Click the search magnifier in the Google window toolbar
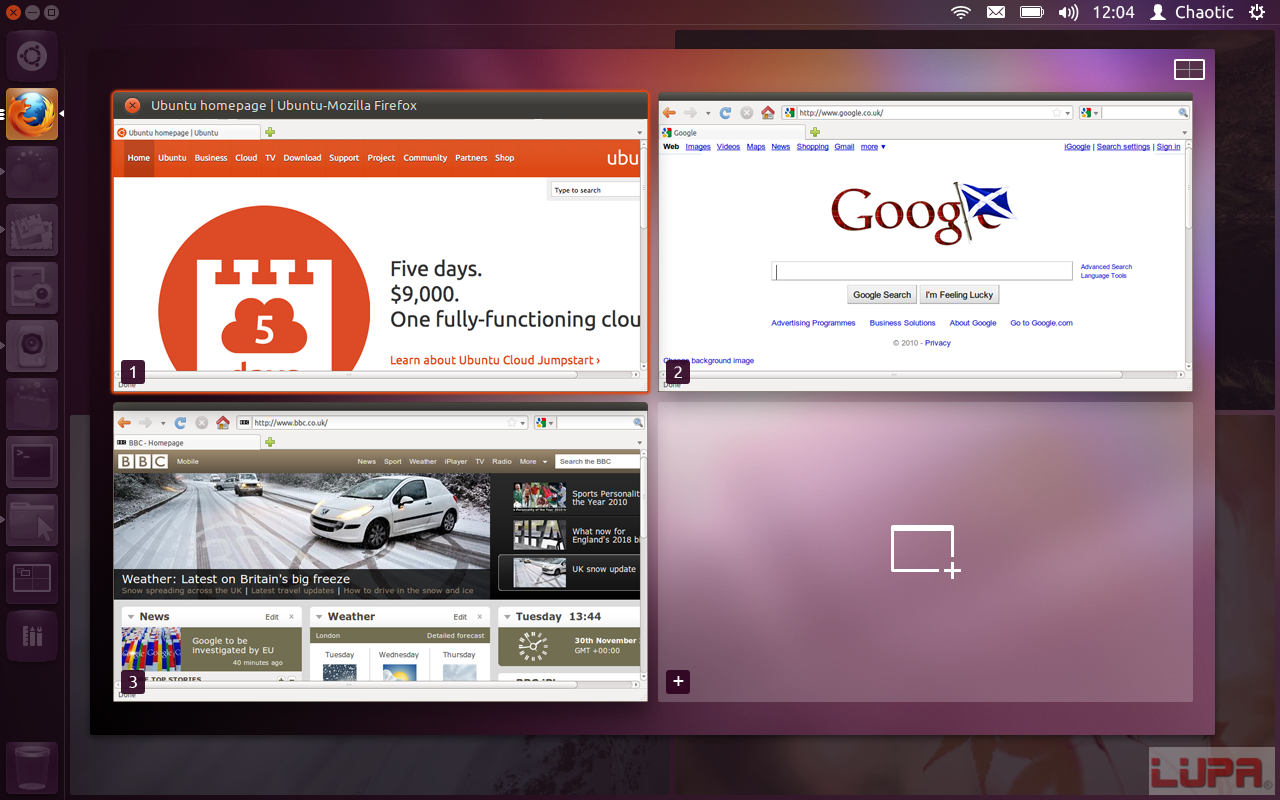 (x=1183, y=113)
